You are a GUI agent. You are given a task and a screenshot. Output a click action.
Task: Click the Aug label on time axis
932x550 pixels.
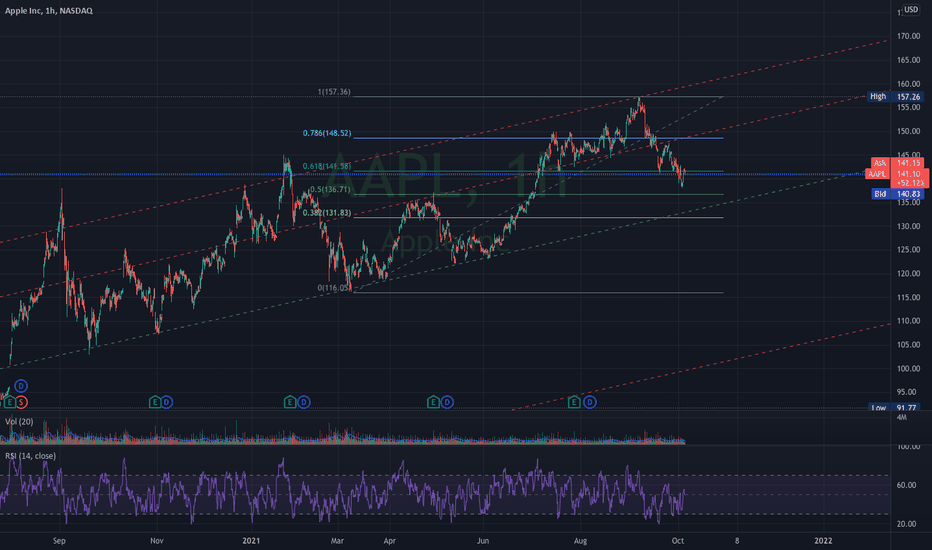[580, 540]
